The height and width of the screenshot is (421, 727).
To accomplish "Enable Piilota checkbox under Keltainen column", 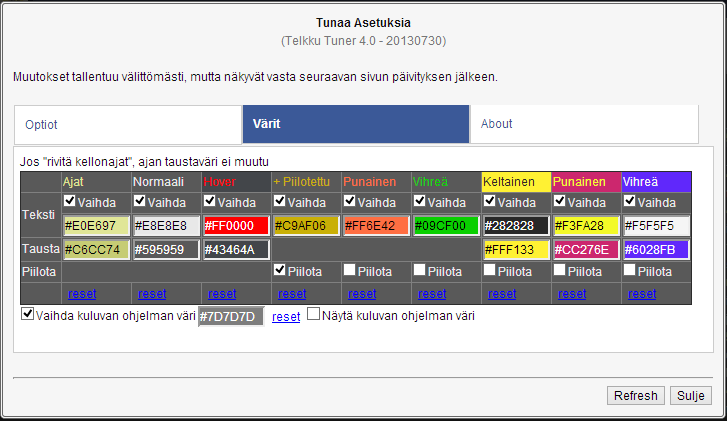I will (x=490, y=271).
